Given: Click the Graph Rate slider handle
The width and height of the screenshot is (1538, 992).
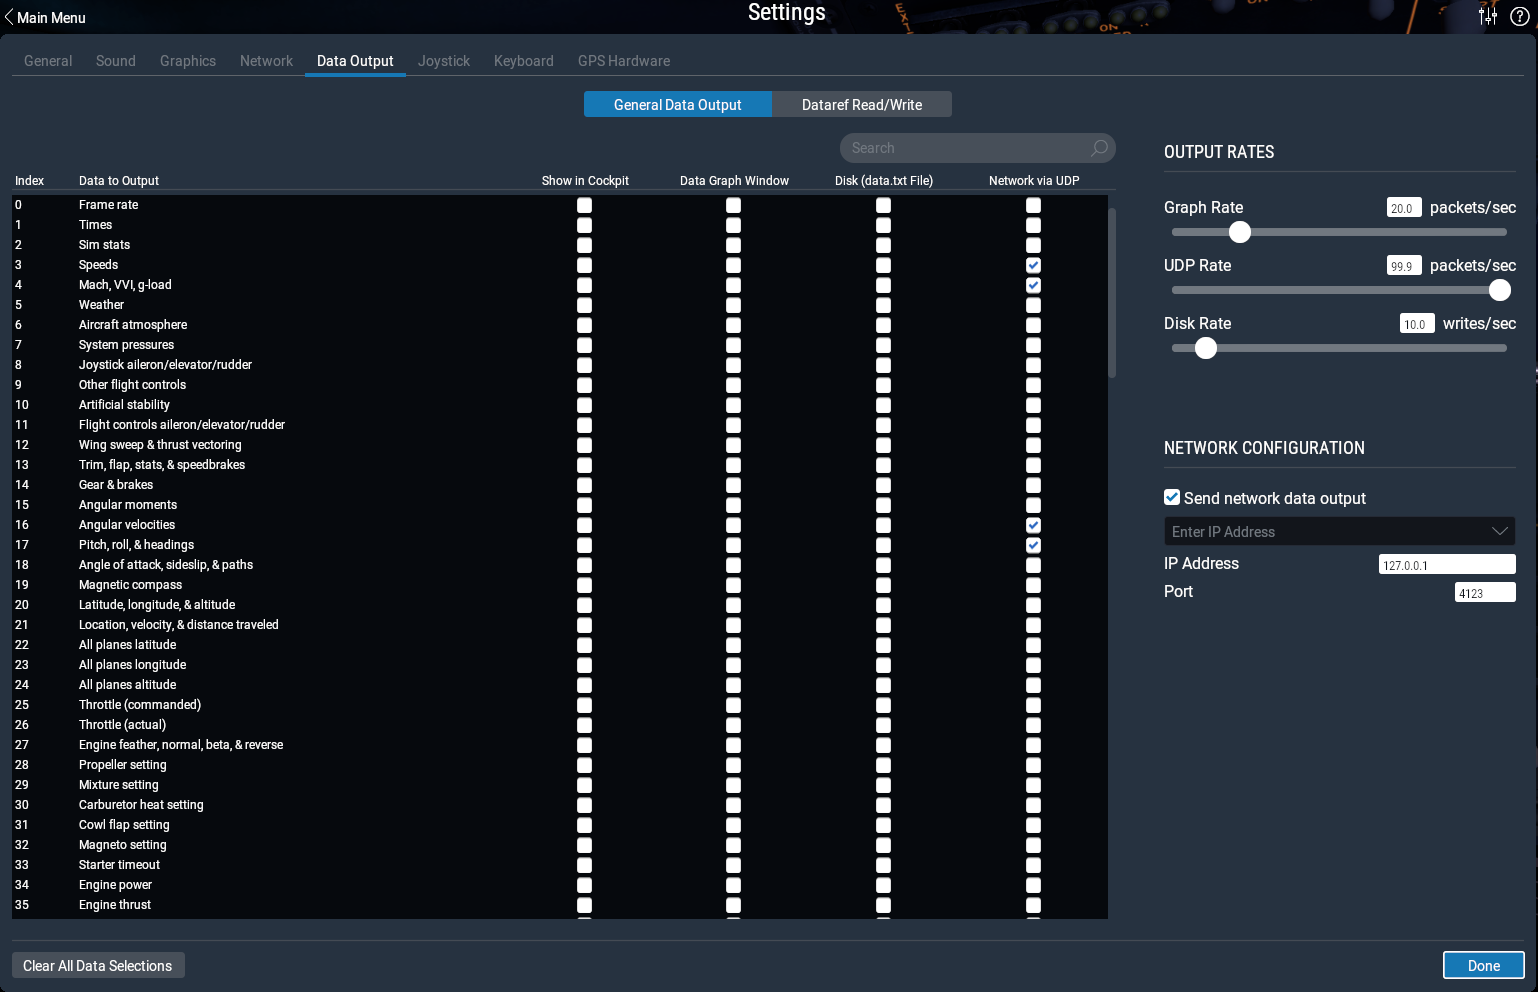Looking at the screenshot, I should click(1239, 232).
